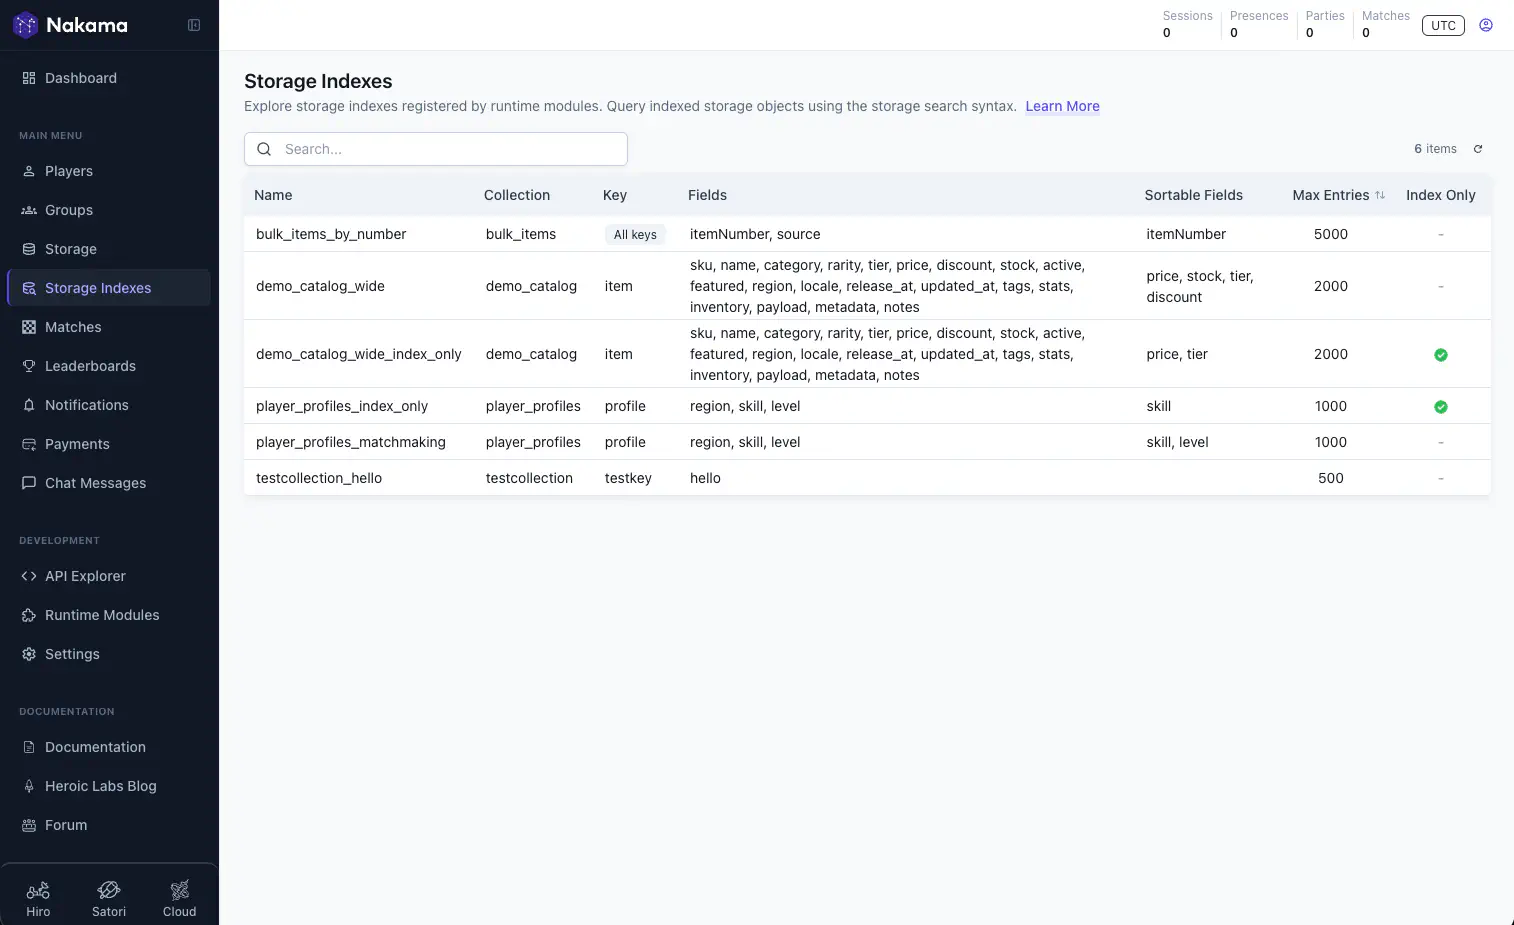The image size is (1514, 925).
Task: Click the bulk_items collection cell
Action: [521, 234]
